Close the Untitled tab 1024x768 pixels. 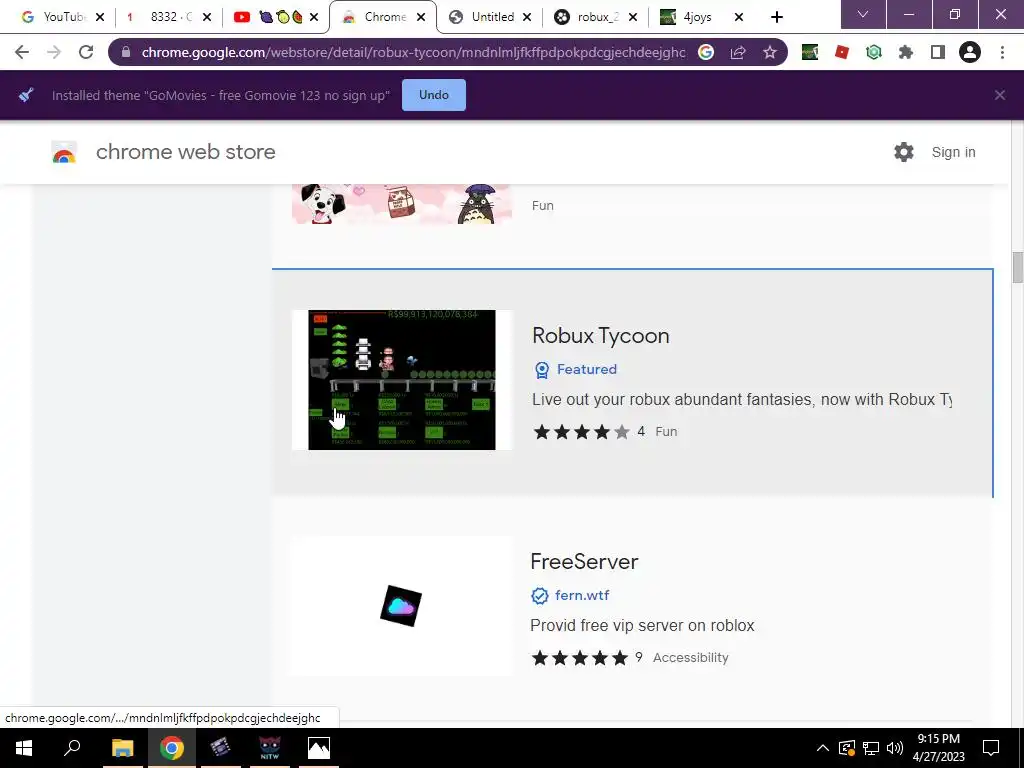pos(527,17)
